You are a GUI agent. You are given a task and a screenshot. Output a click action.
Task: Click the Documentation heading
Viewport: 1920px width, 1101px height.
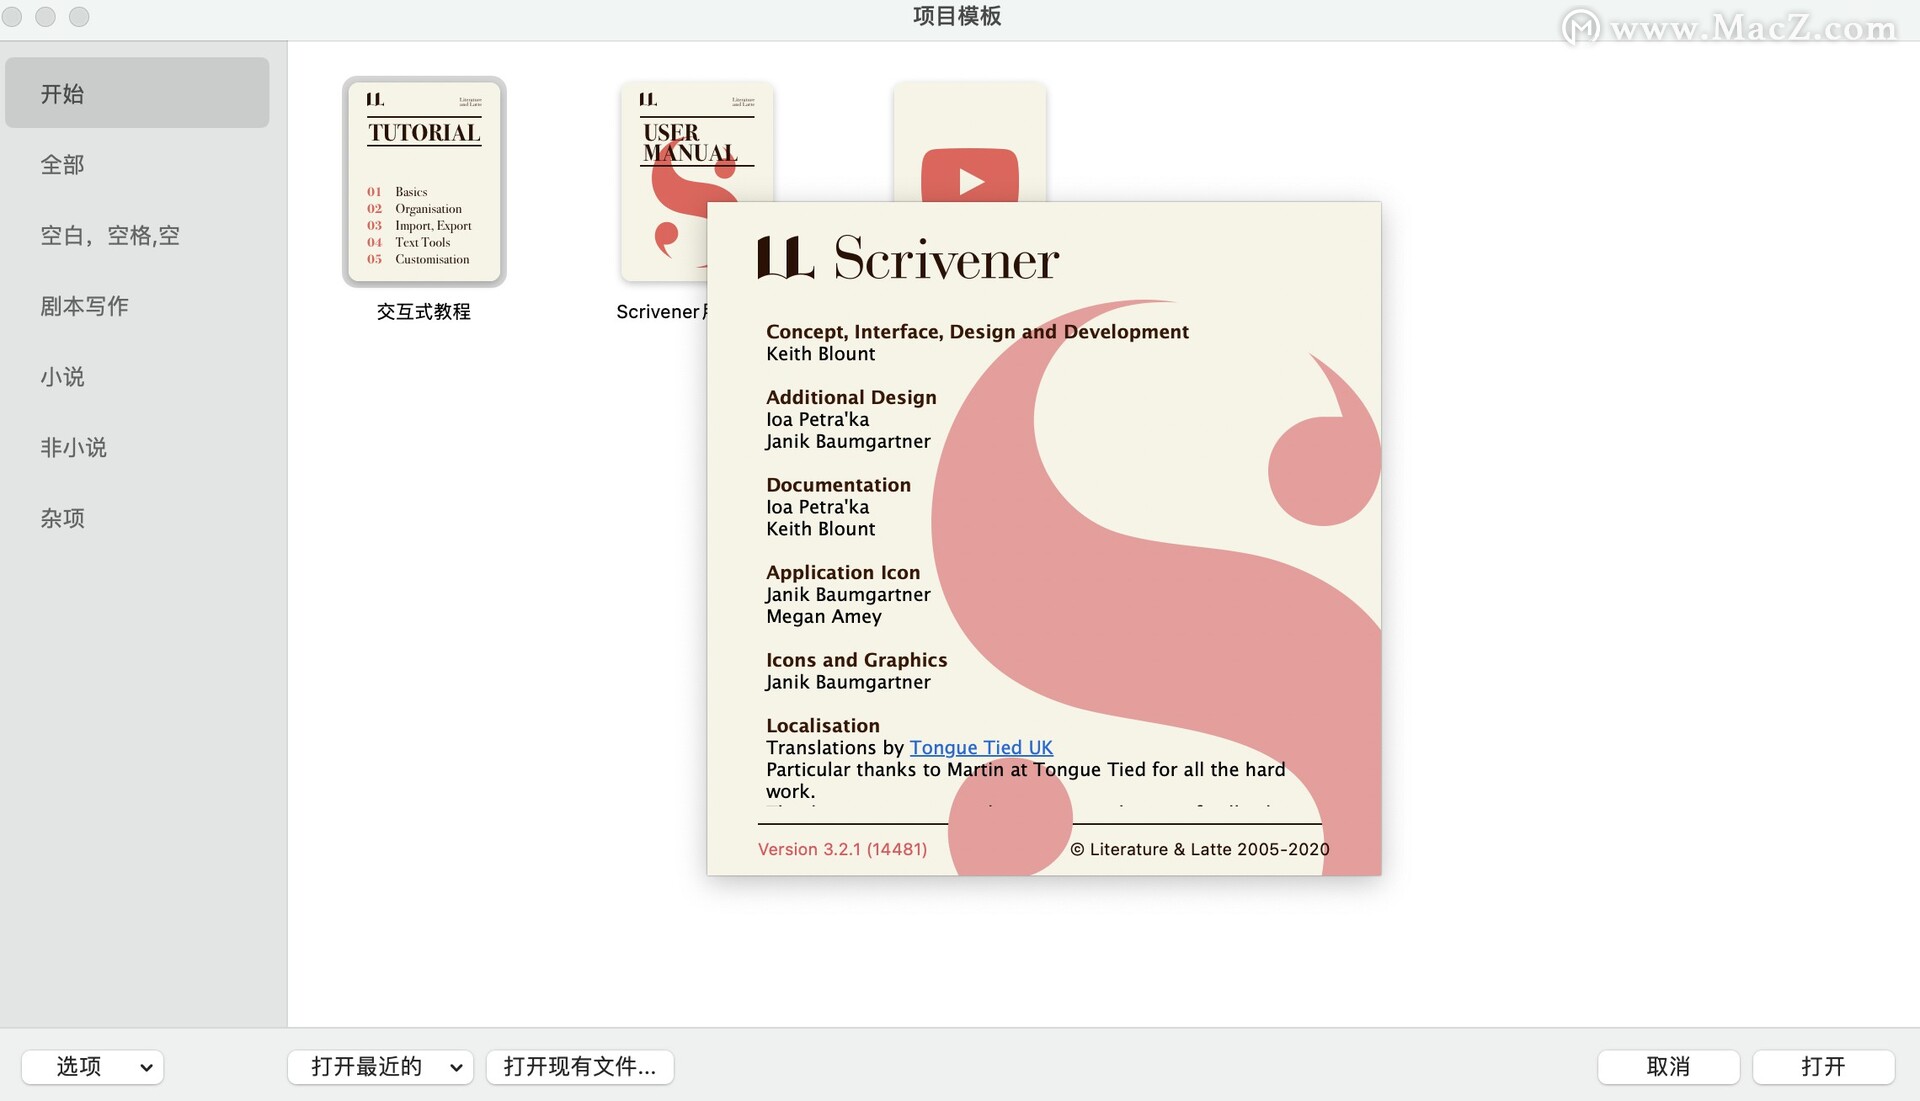[x=839, y=485]
